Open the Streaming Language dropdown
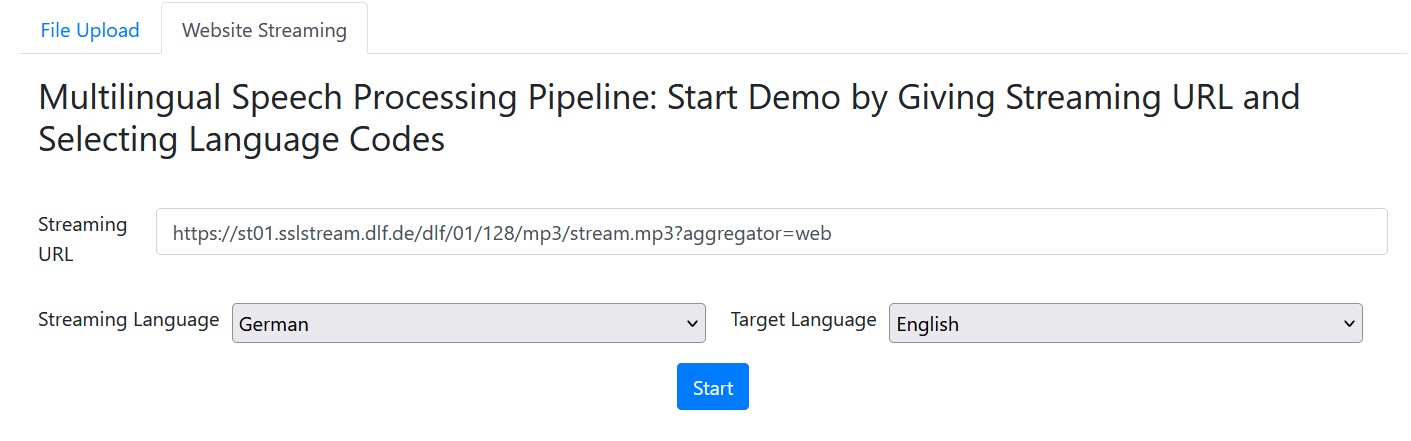1411x441 pixels. (x=469, y=323)
